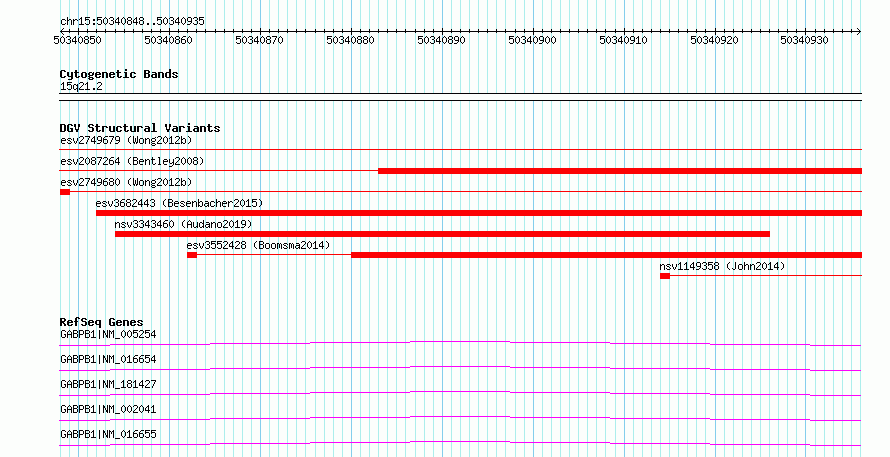Screen dimensions: 890x457
Task: Click the NM_181427 magenta intron line
Action: 460,393
